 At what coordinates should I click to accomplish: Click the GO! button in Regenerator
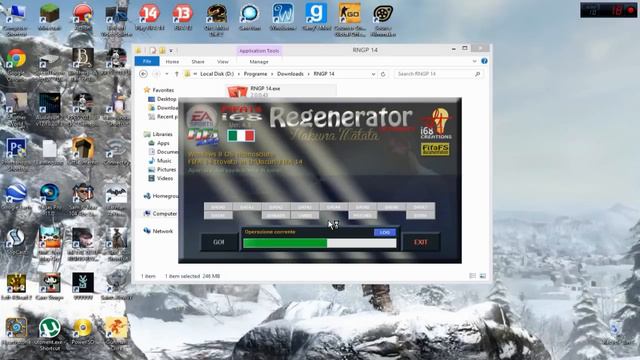219,242
